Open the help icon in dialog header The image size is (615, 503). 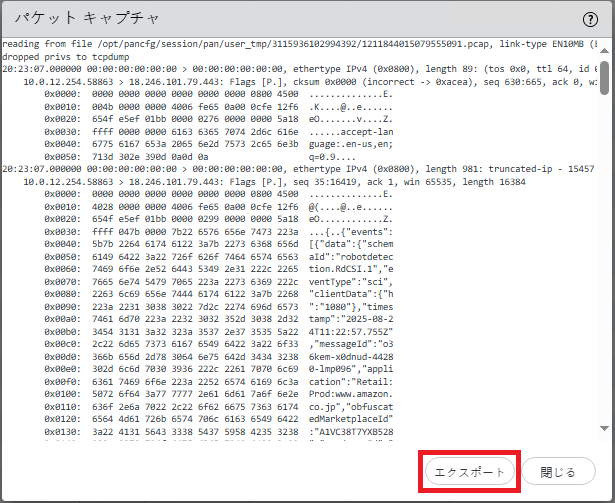coord(590,19)
